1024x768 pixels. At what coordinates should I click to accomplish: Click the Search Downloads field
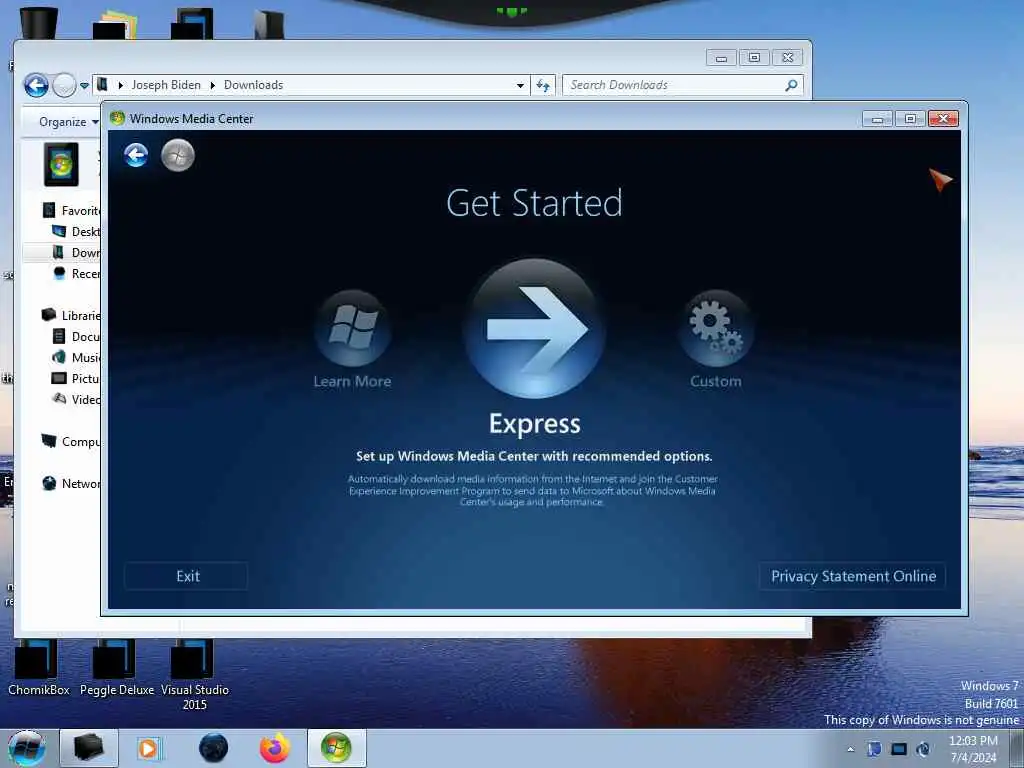pyautogui.click(x=683, y=85)
